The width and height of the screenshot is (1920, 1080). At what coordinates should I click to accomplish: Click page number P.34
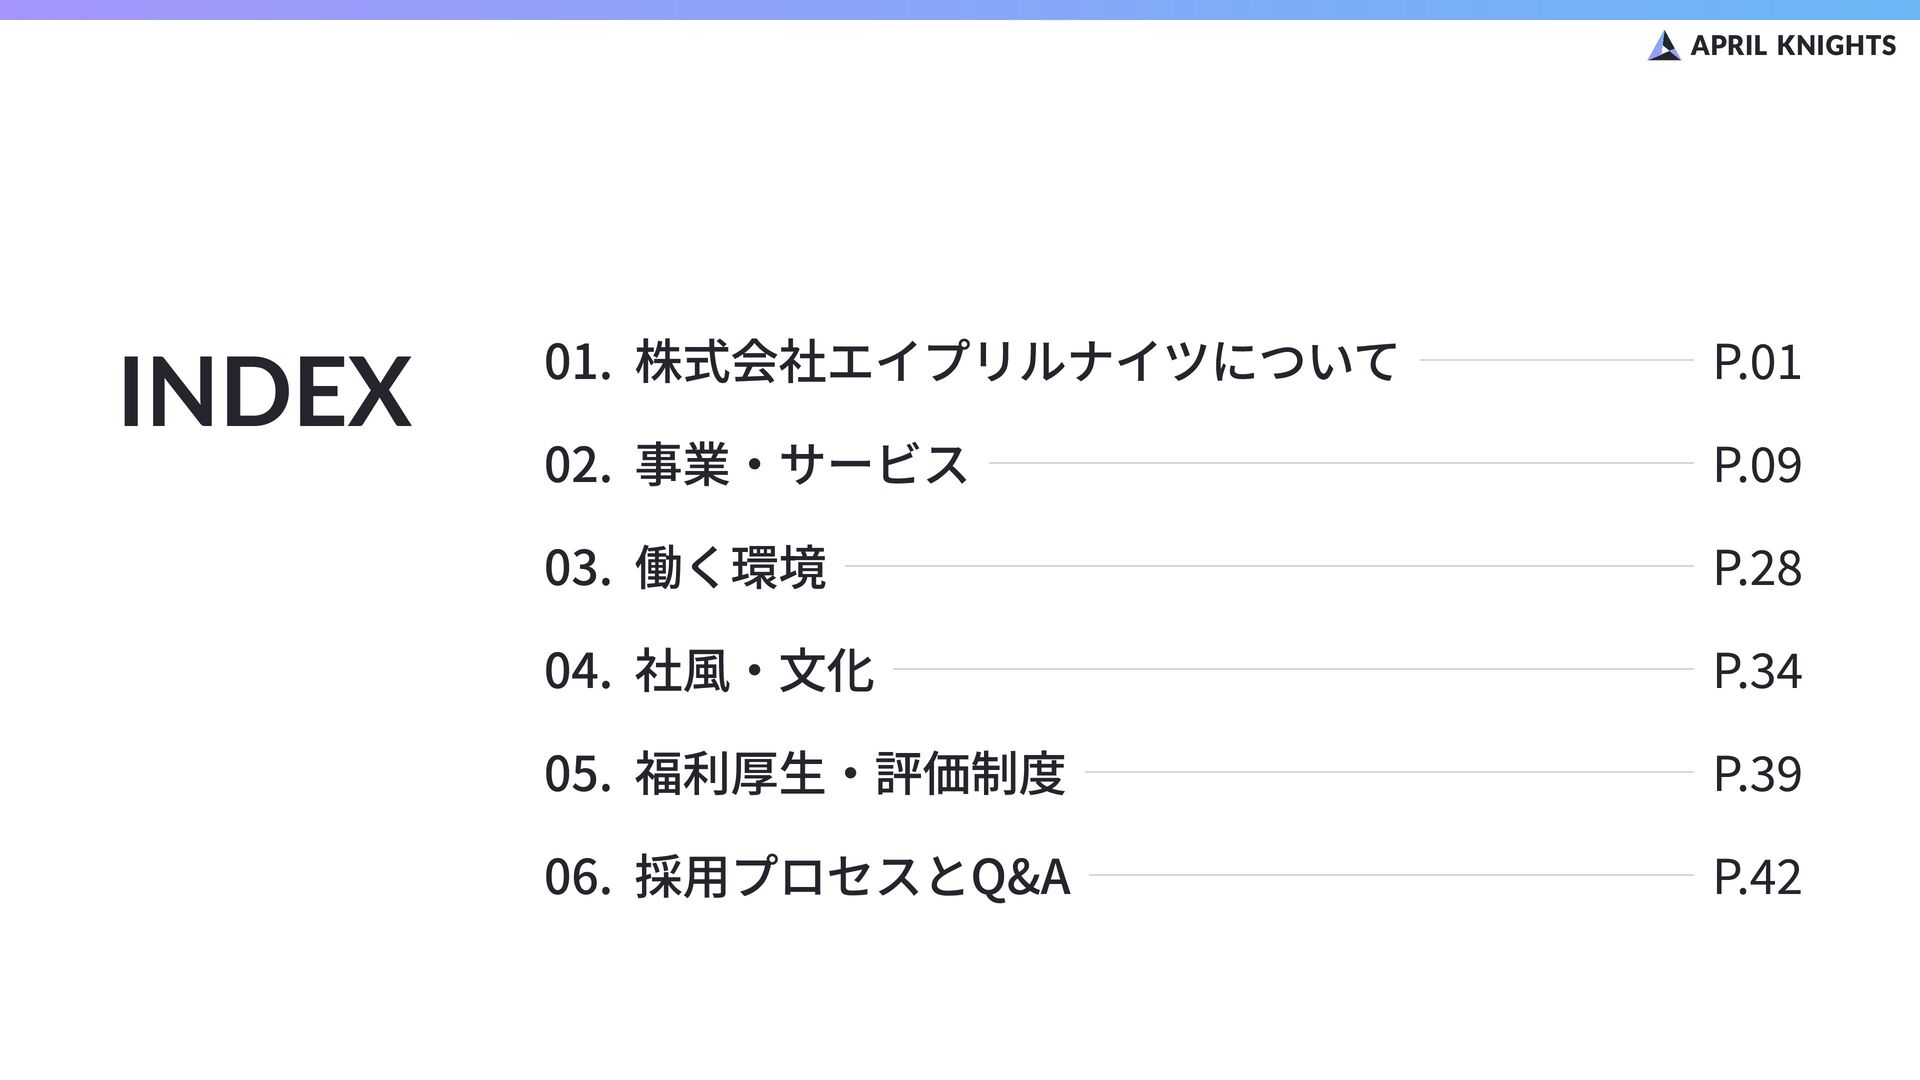tap(1757, 671)
